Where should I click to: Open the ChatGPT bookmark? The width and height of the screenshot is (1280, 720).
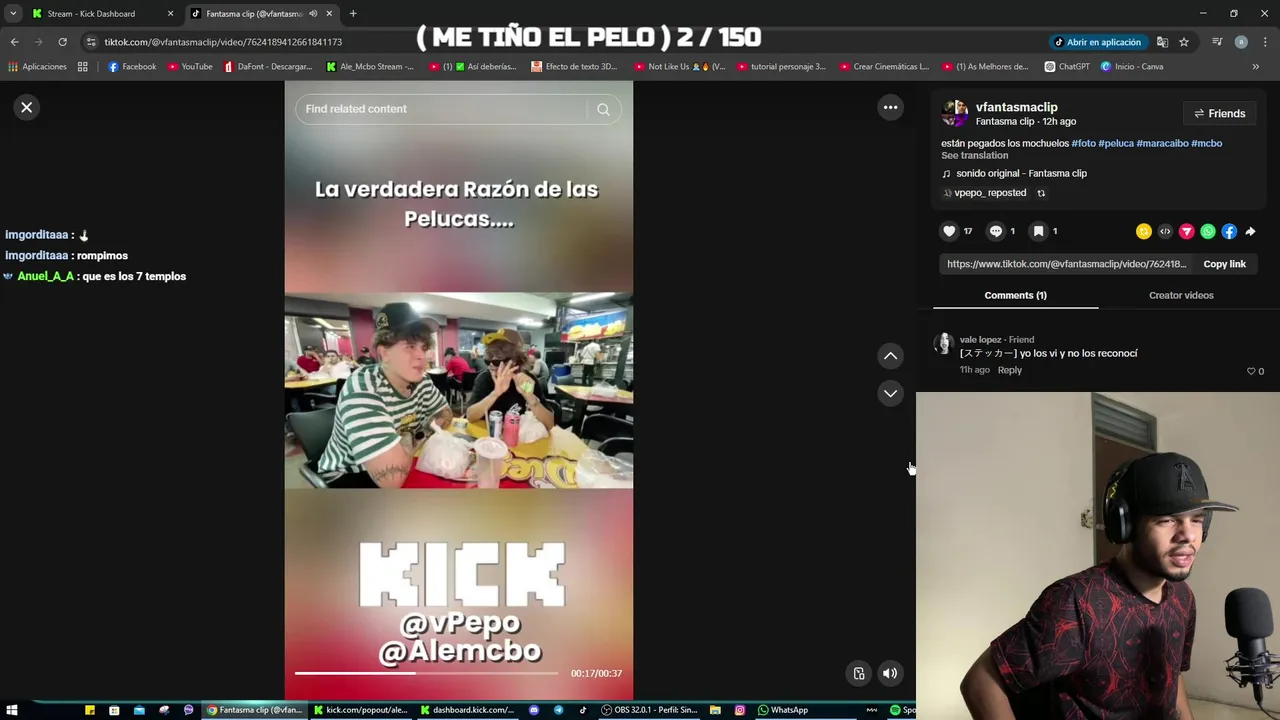[1067, 67]
